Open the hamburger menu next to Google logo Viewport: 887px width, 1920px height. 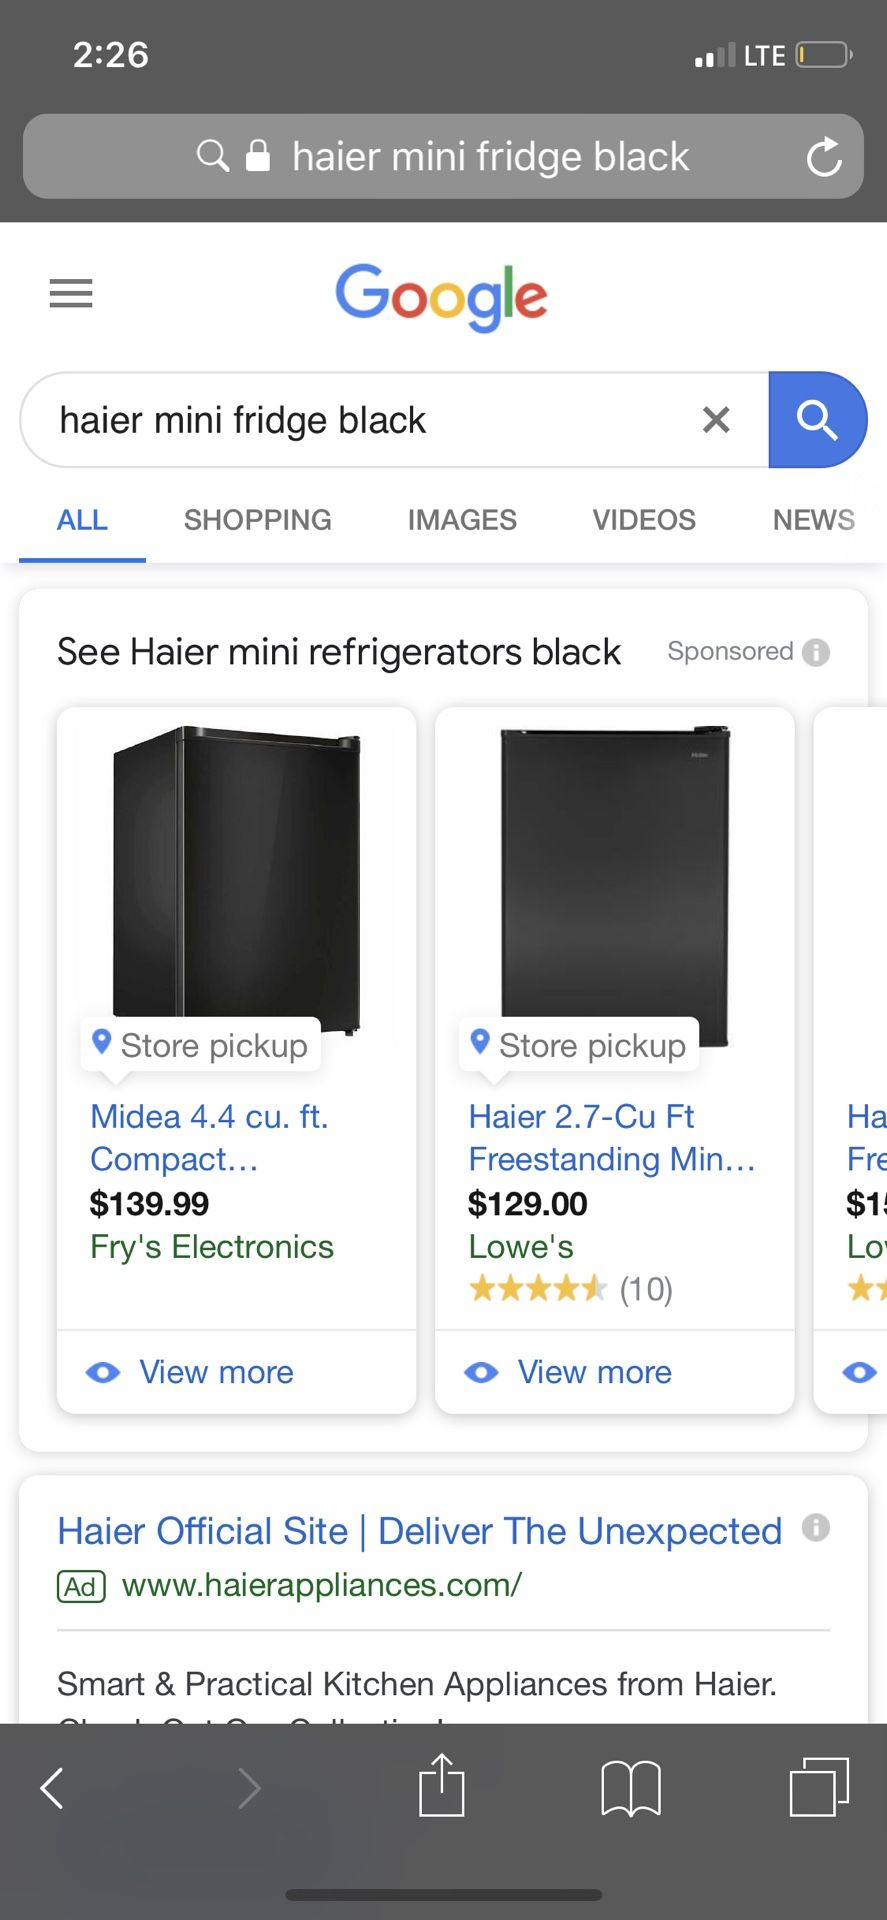pos(71,293)
